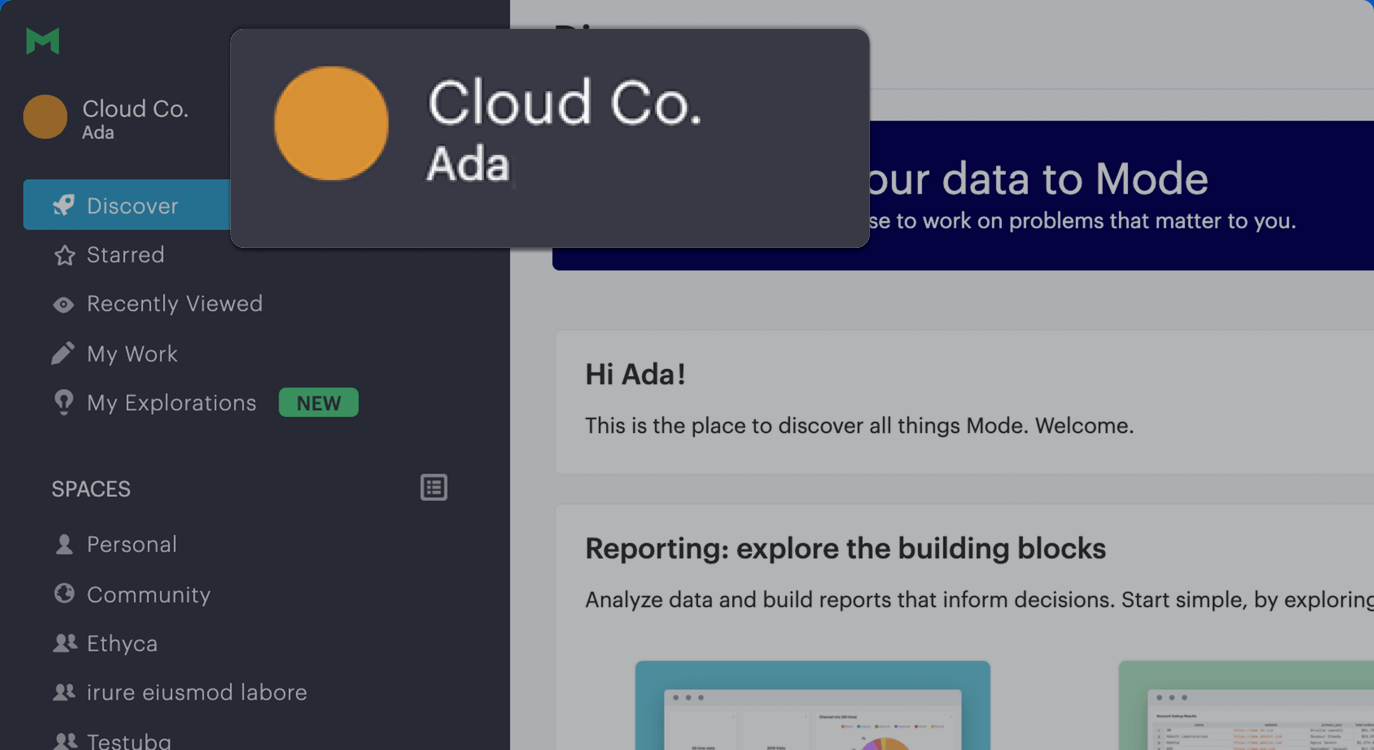Click the large Cloud Co. title in popup
Viewport: 1374px width, 750px height.
pos(564,102)
